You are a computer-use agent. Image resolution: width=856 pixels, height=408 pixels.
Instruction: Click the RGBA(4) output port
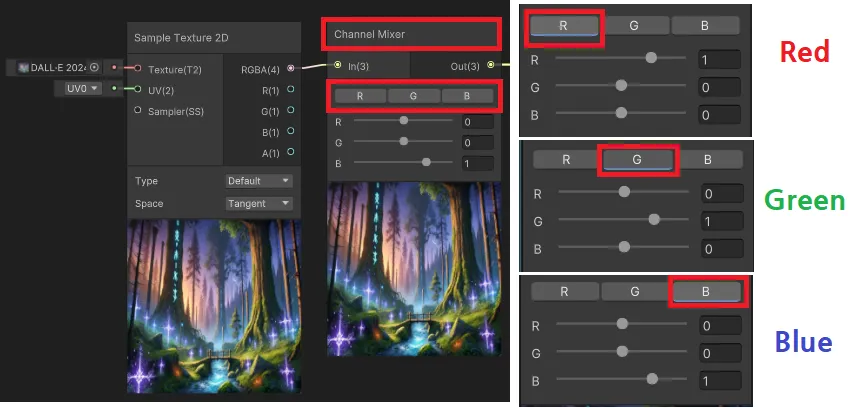(290, 69)
